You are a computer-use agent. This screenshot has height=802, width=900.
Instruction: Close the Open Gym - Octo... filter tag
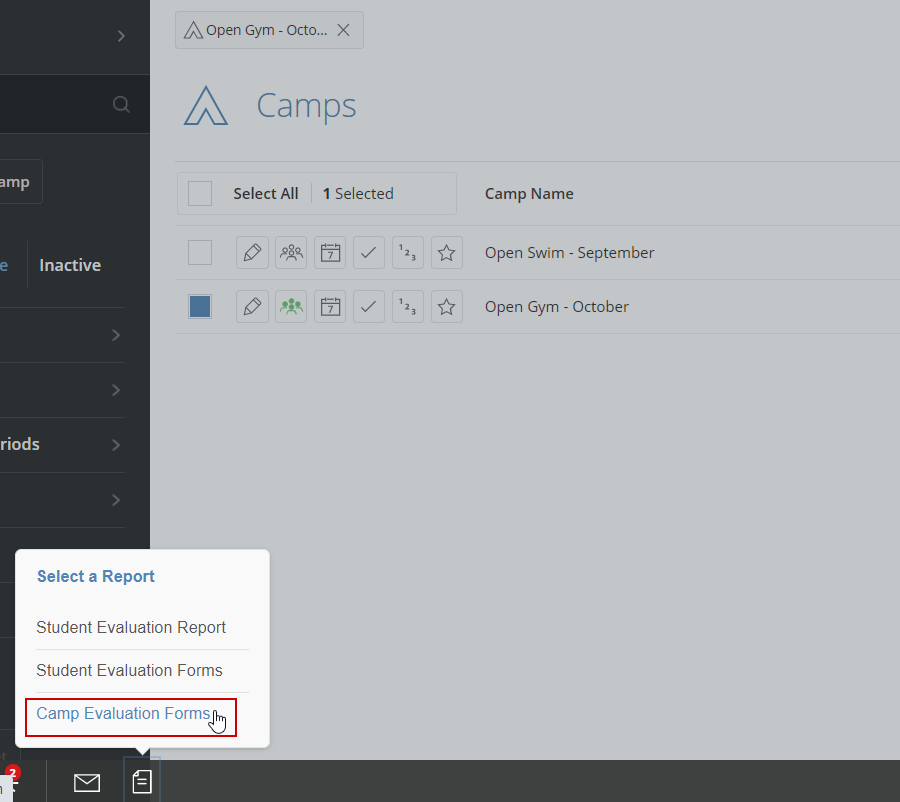(343, 30)
